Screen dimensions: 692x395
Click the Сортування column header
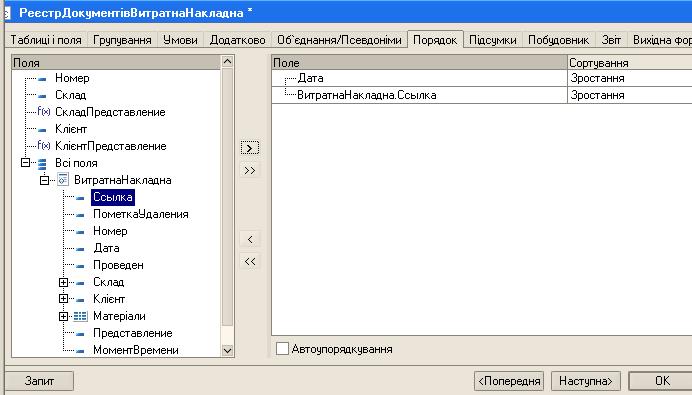point(630,63)
